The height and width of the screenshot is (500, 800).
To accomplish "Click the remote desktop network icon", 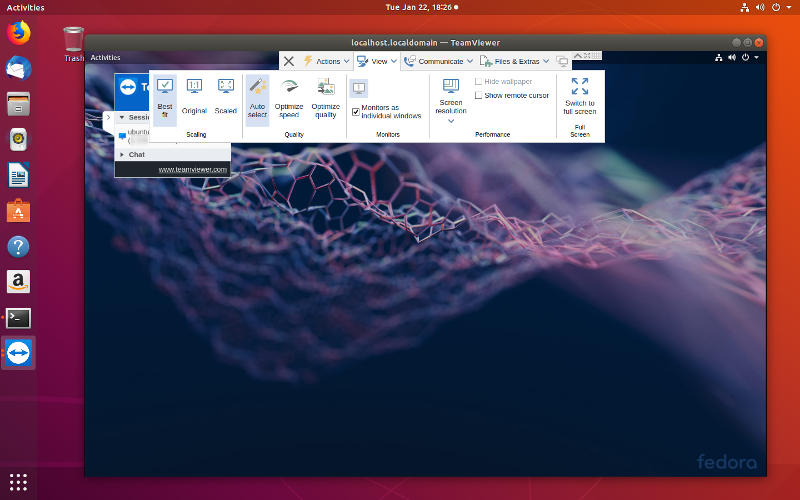I will [x=718, y=58].
